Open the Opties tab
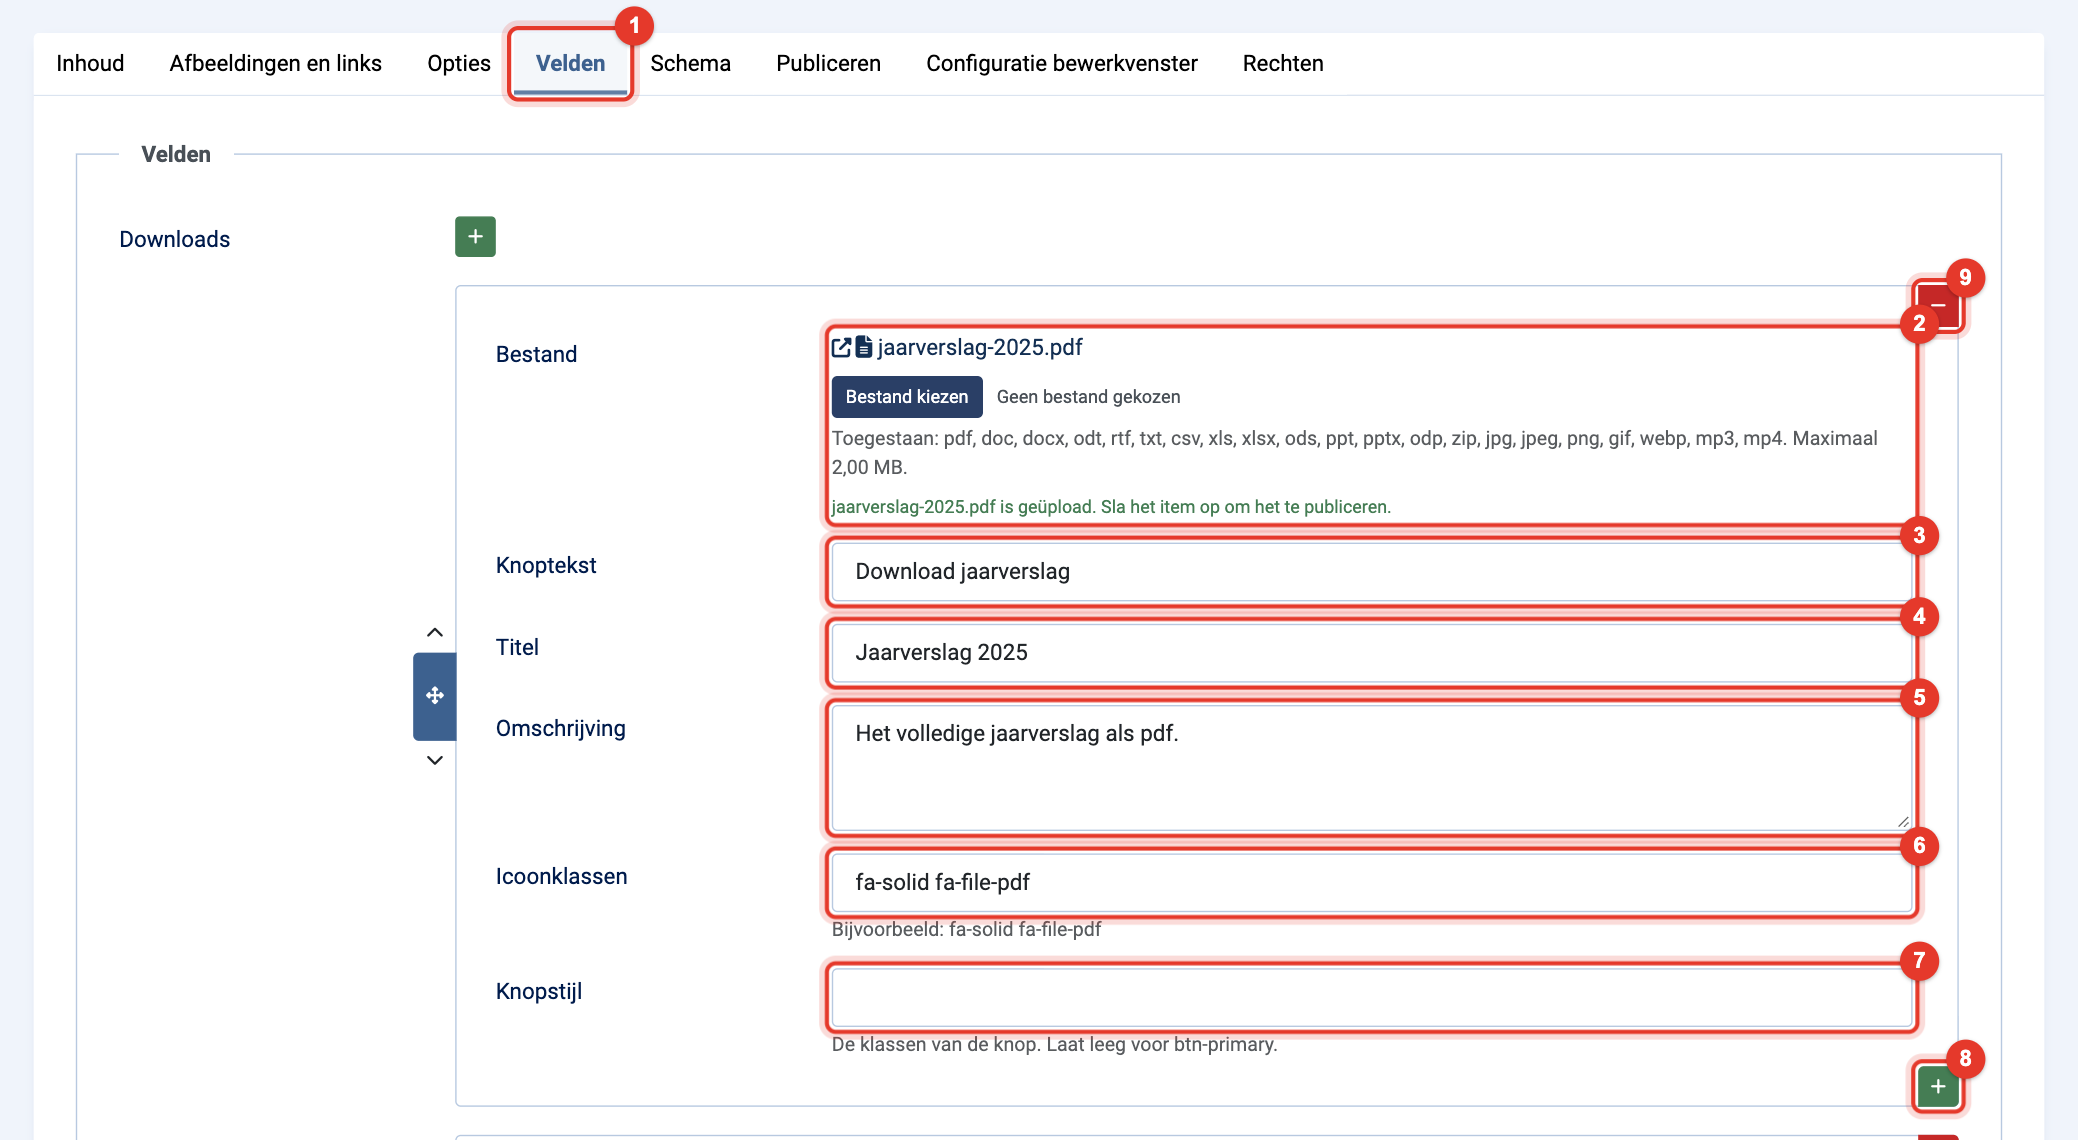The width and height of the screenshot is (2078, 1140). 458,63
